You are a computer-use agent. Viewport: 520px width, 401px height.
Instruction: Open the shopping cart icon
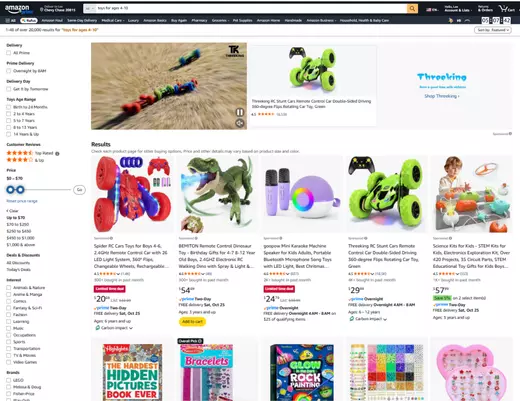tap(506, 9)
